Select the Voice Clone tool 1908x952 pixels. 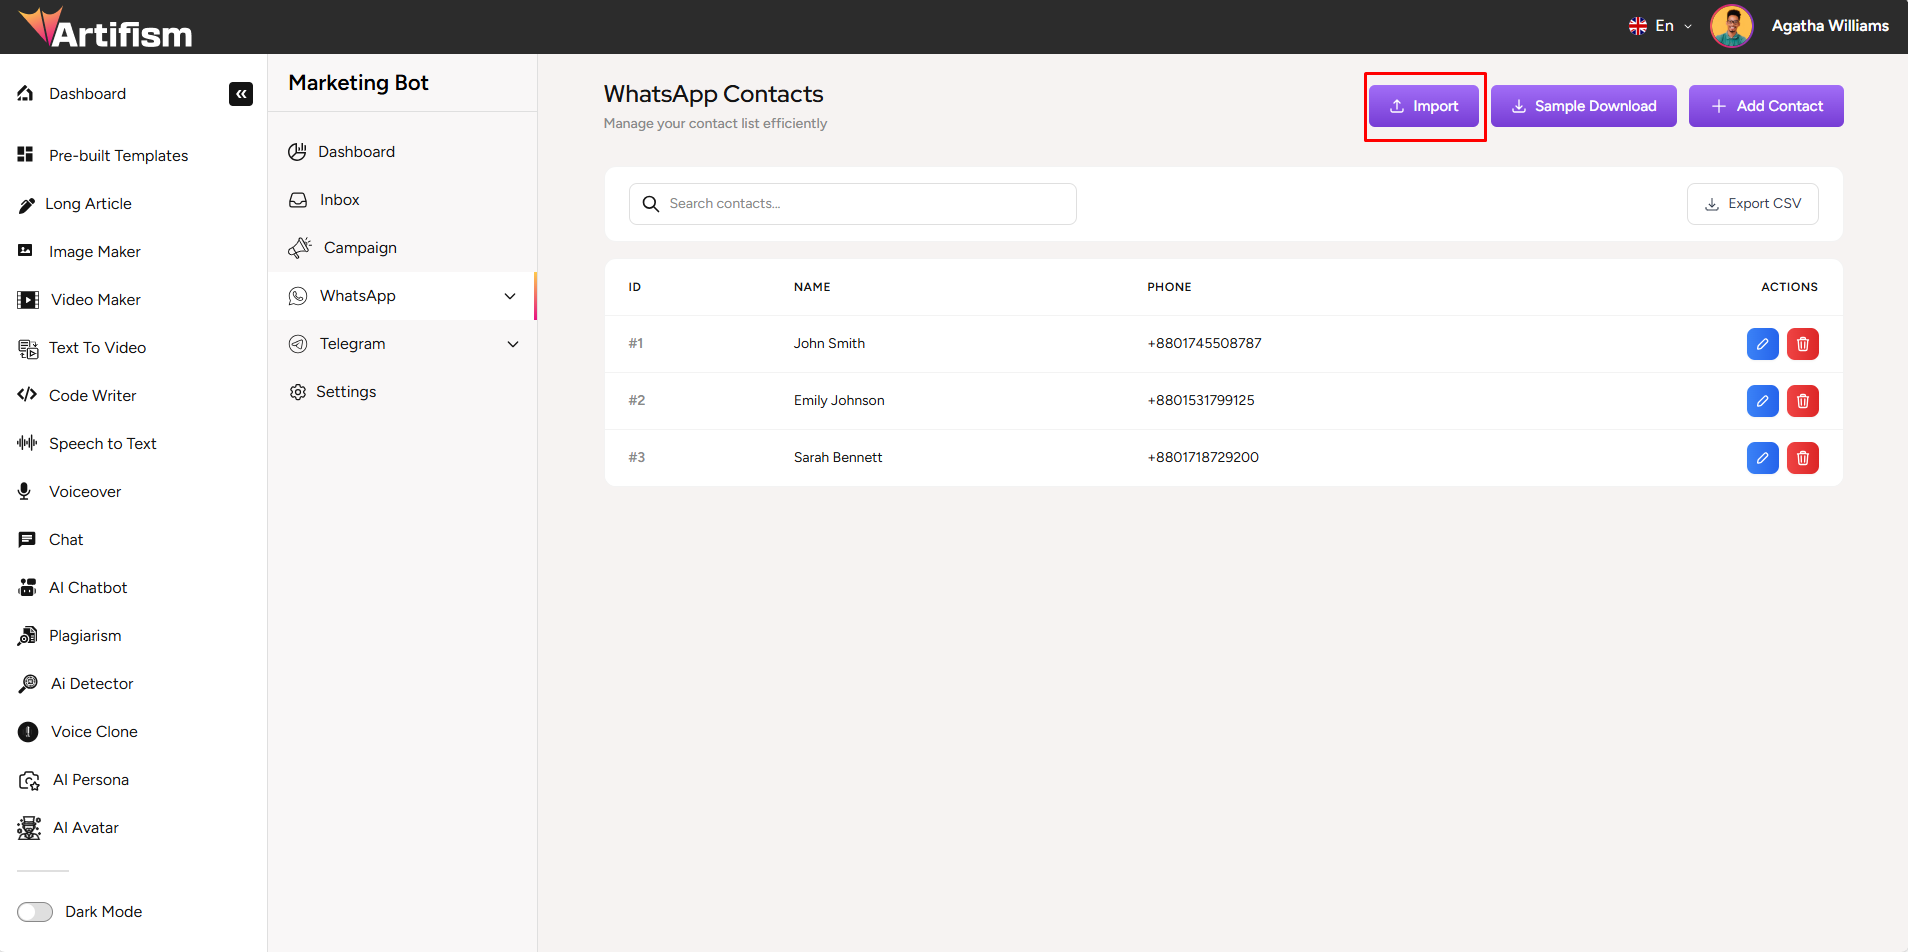point(94,731)
